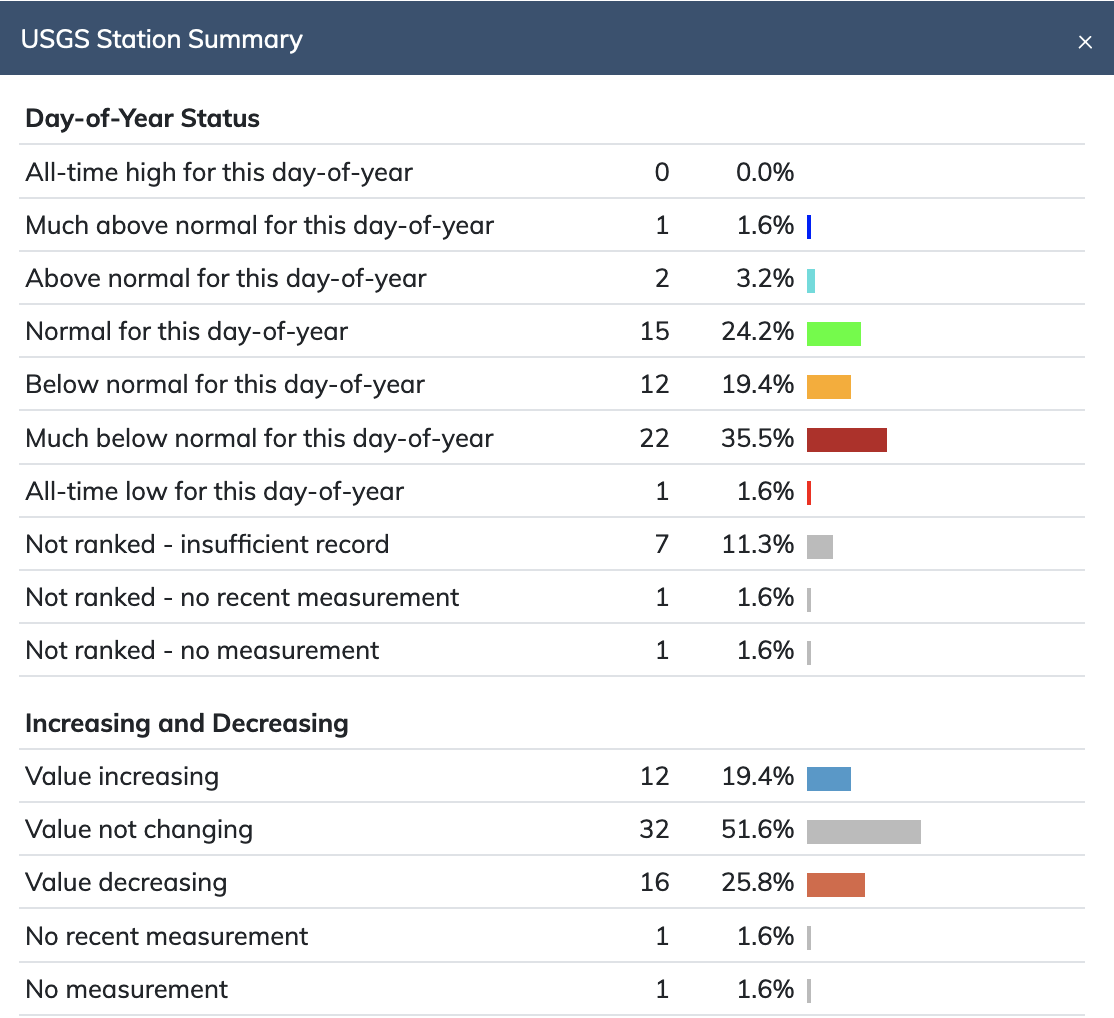Close the USGS Station Summary dialog
This screenshot has height=1018, width=1114.
(x=1085, y=42)
